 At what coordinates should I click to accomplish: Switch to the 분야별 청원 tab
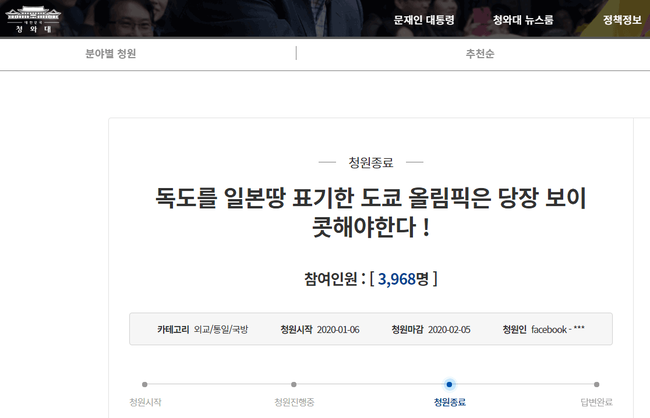(x=111, y=53)
